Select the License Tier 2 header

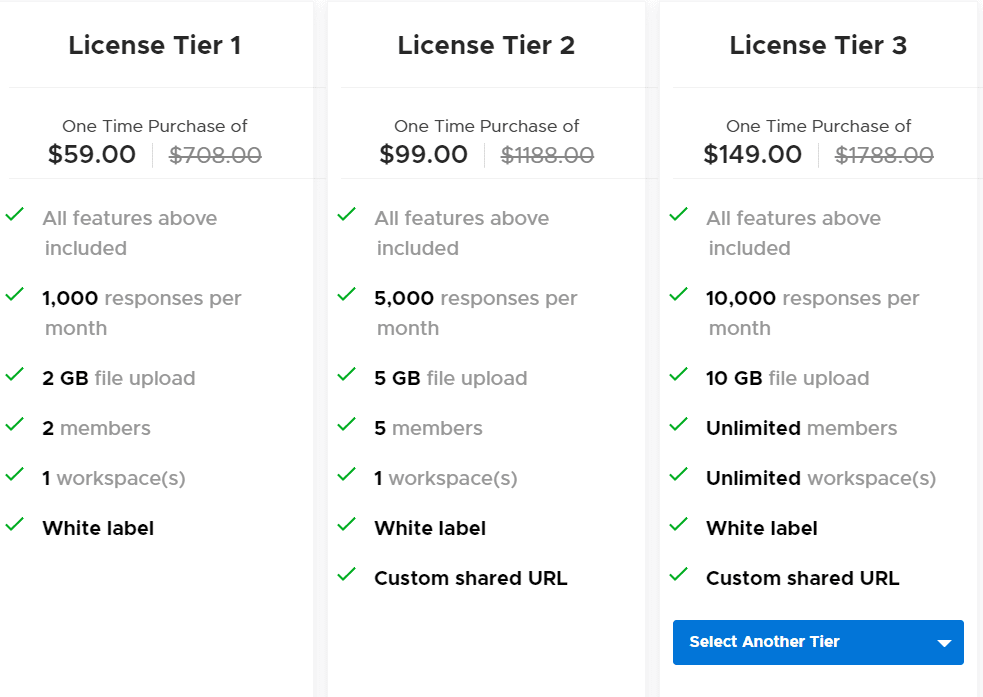486,45
